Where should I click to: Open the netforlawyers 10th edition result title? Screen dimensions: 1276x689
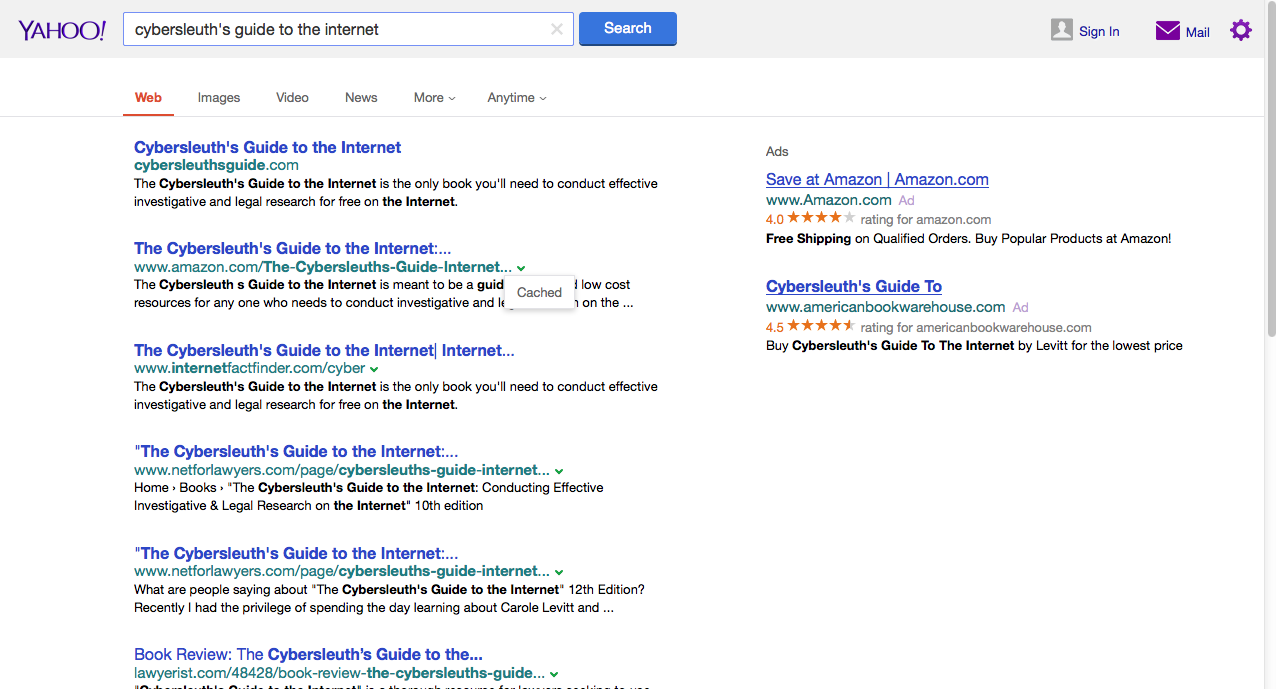(x=296, y=451)
